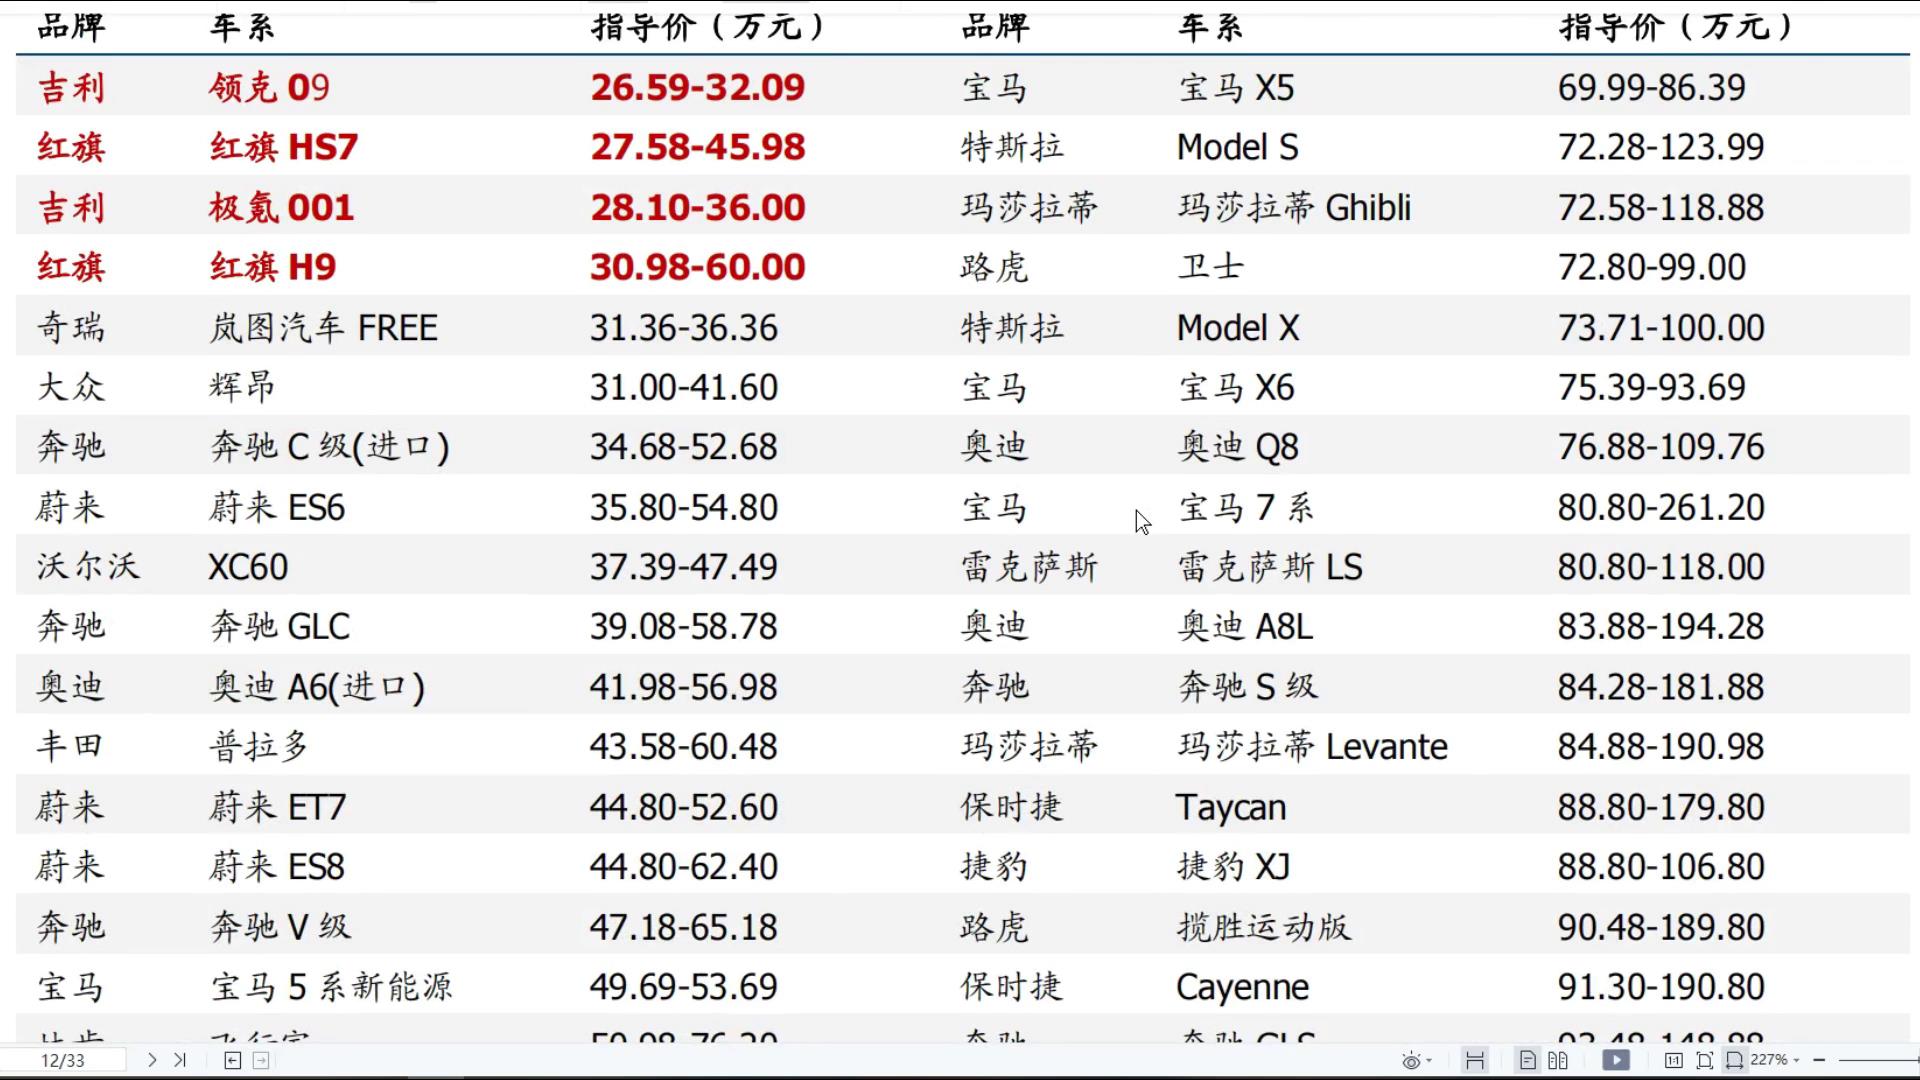1920x1080 pixels.
Task: Select the 蔚来 ES8 cell
Action: (277, 866)
